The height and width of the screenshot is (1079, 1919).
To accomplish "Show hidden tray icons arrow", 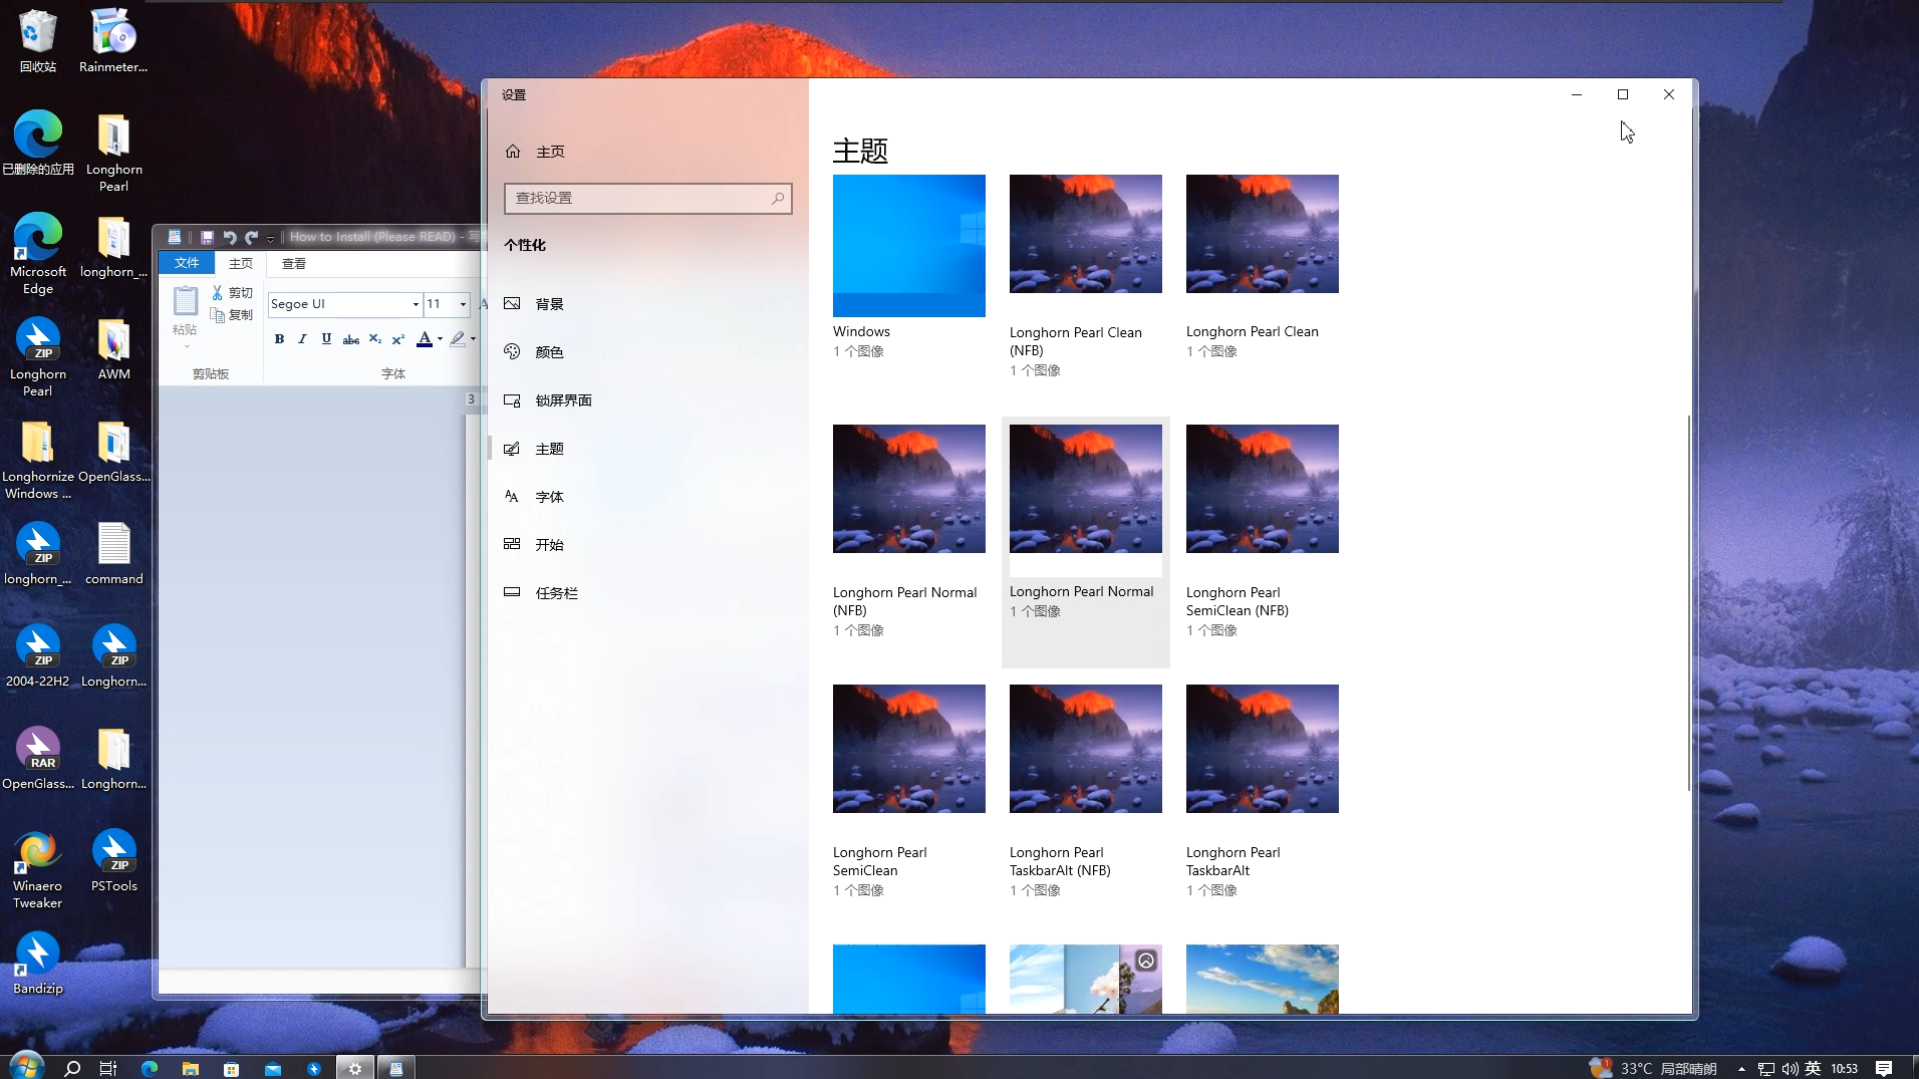I will tap(1741, 1068).
